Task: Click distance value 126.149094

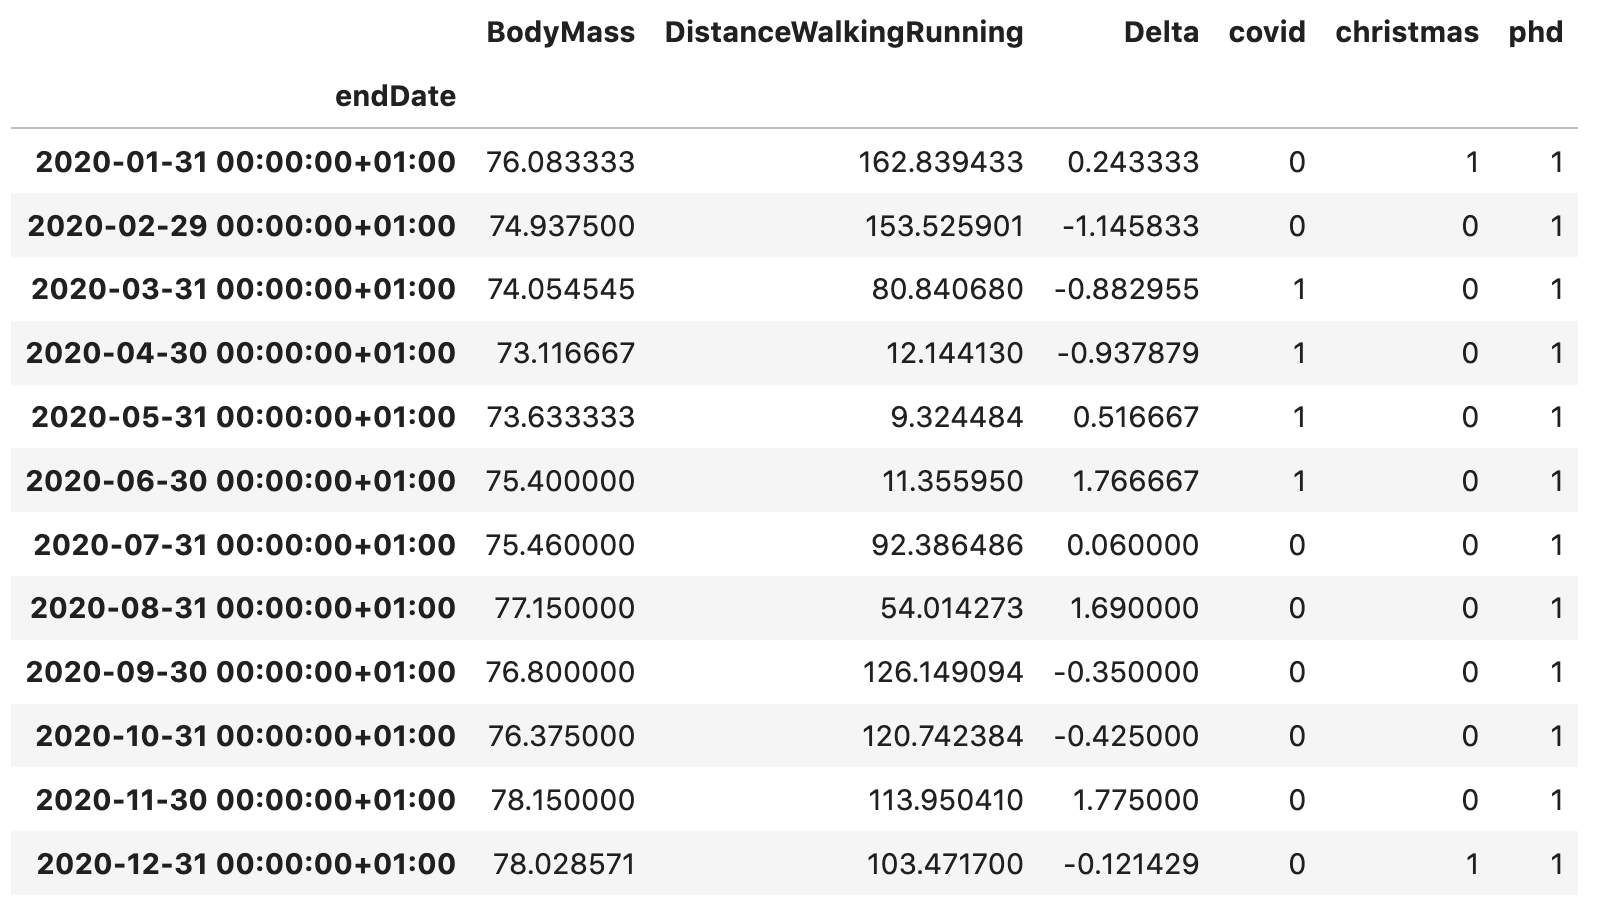Action: 943,673
